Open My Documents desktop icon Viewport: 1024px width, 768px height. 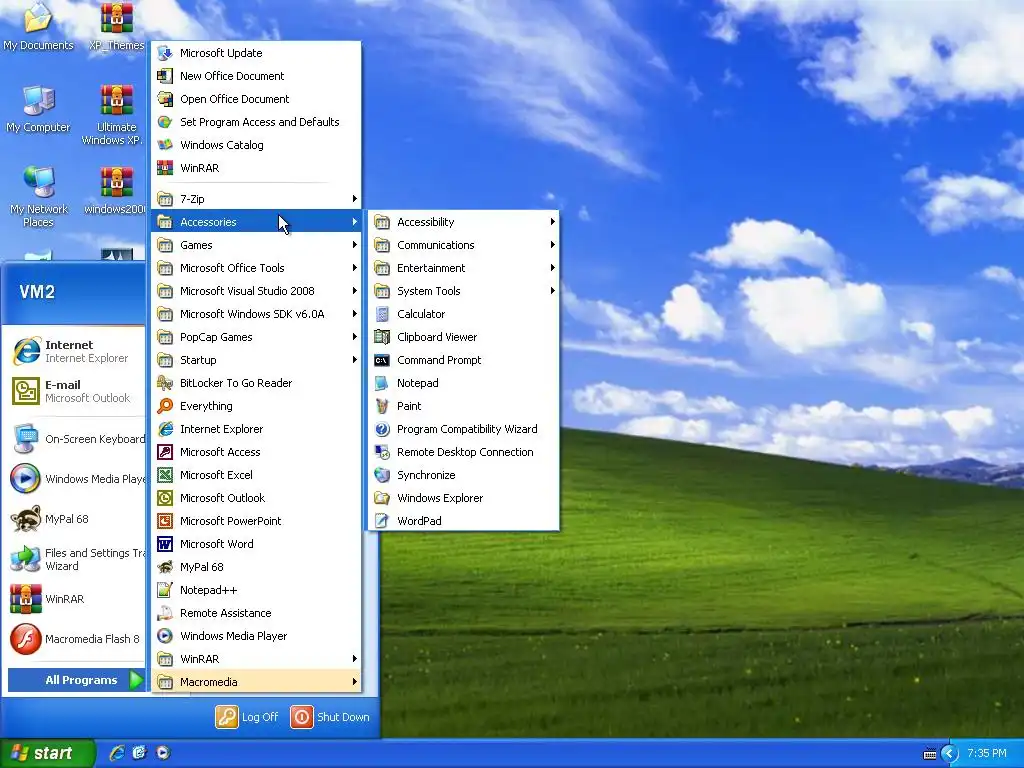click(39, 27)
